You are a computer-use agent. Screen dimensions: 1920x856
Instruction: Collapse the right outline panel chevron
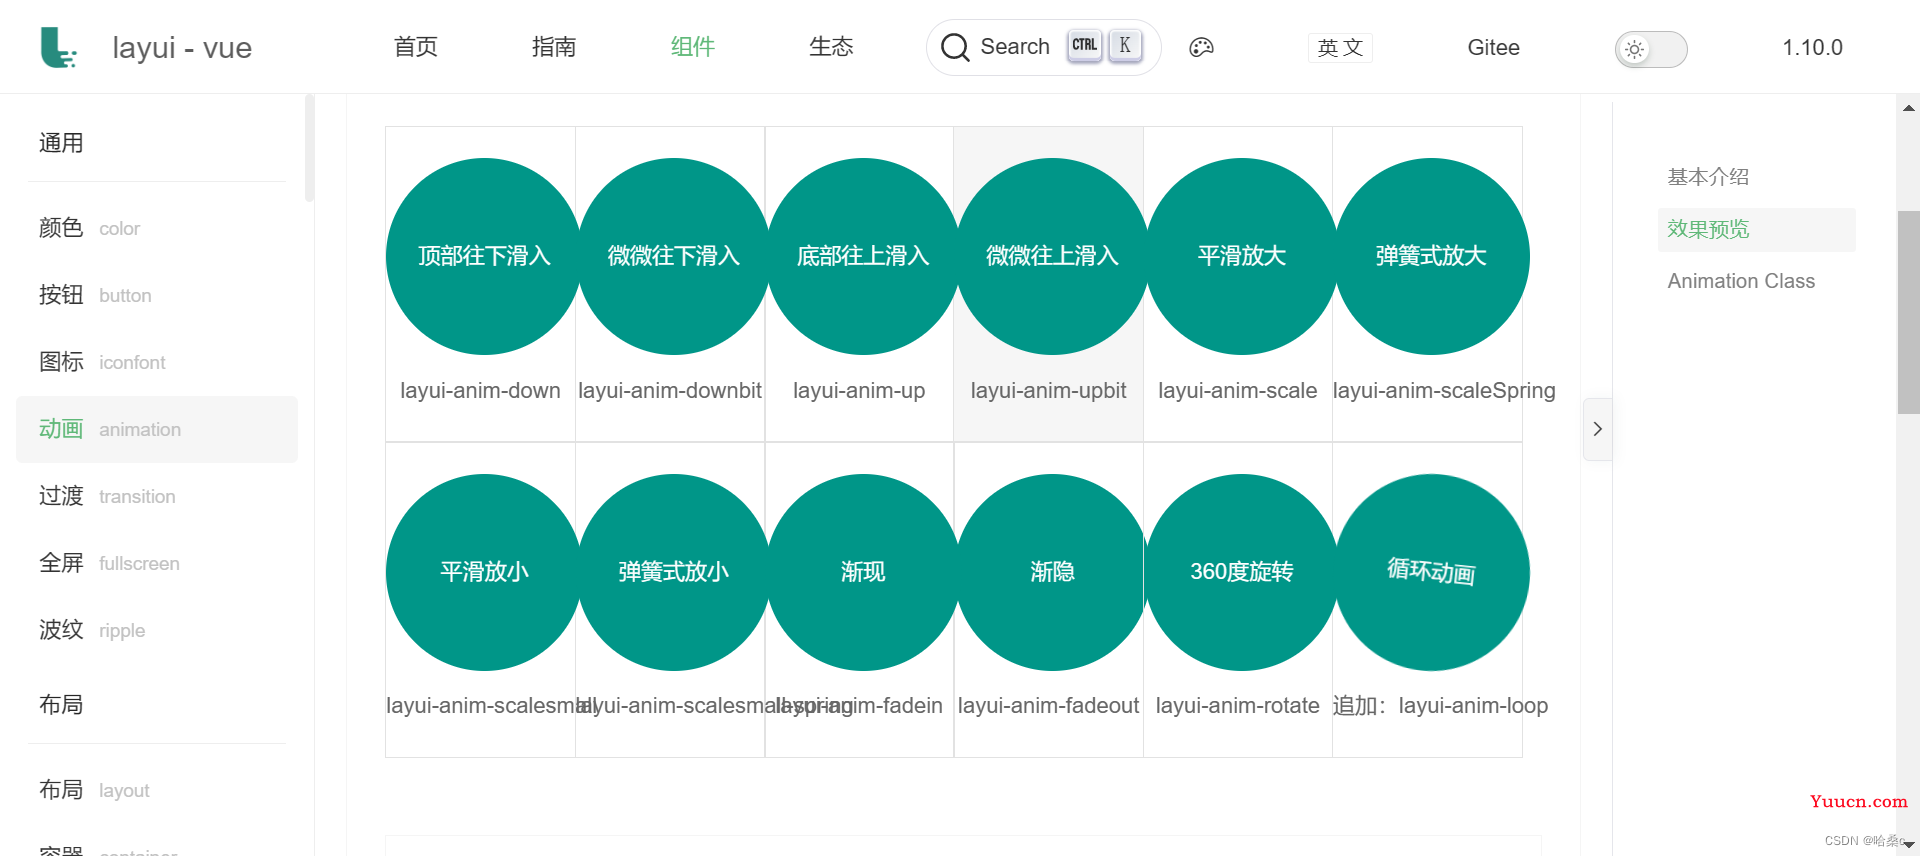tap(1597, 429)
